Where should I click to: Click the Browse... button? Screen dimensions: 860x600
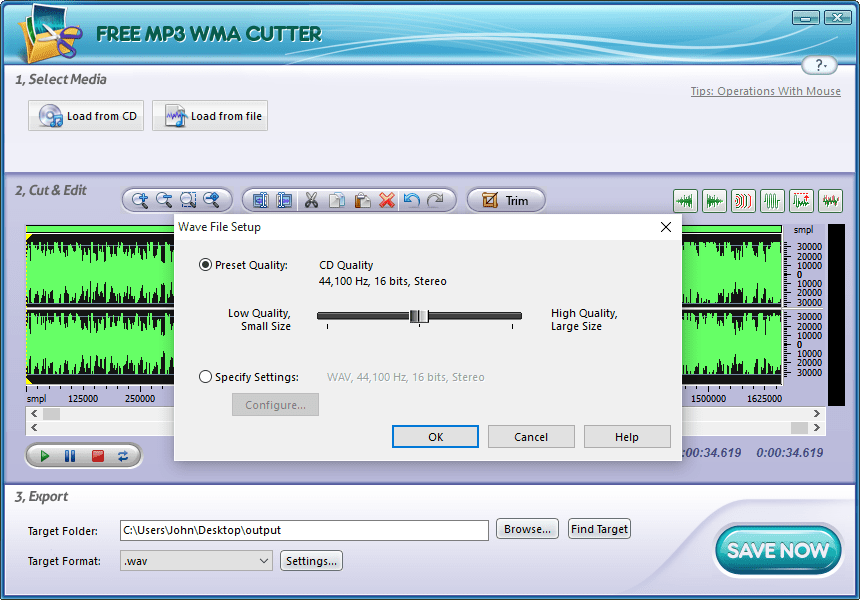527,529
